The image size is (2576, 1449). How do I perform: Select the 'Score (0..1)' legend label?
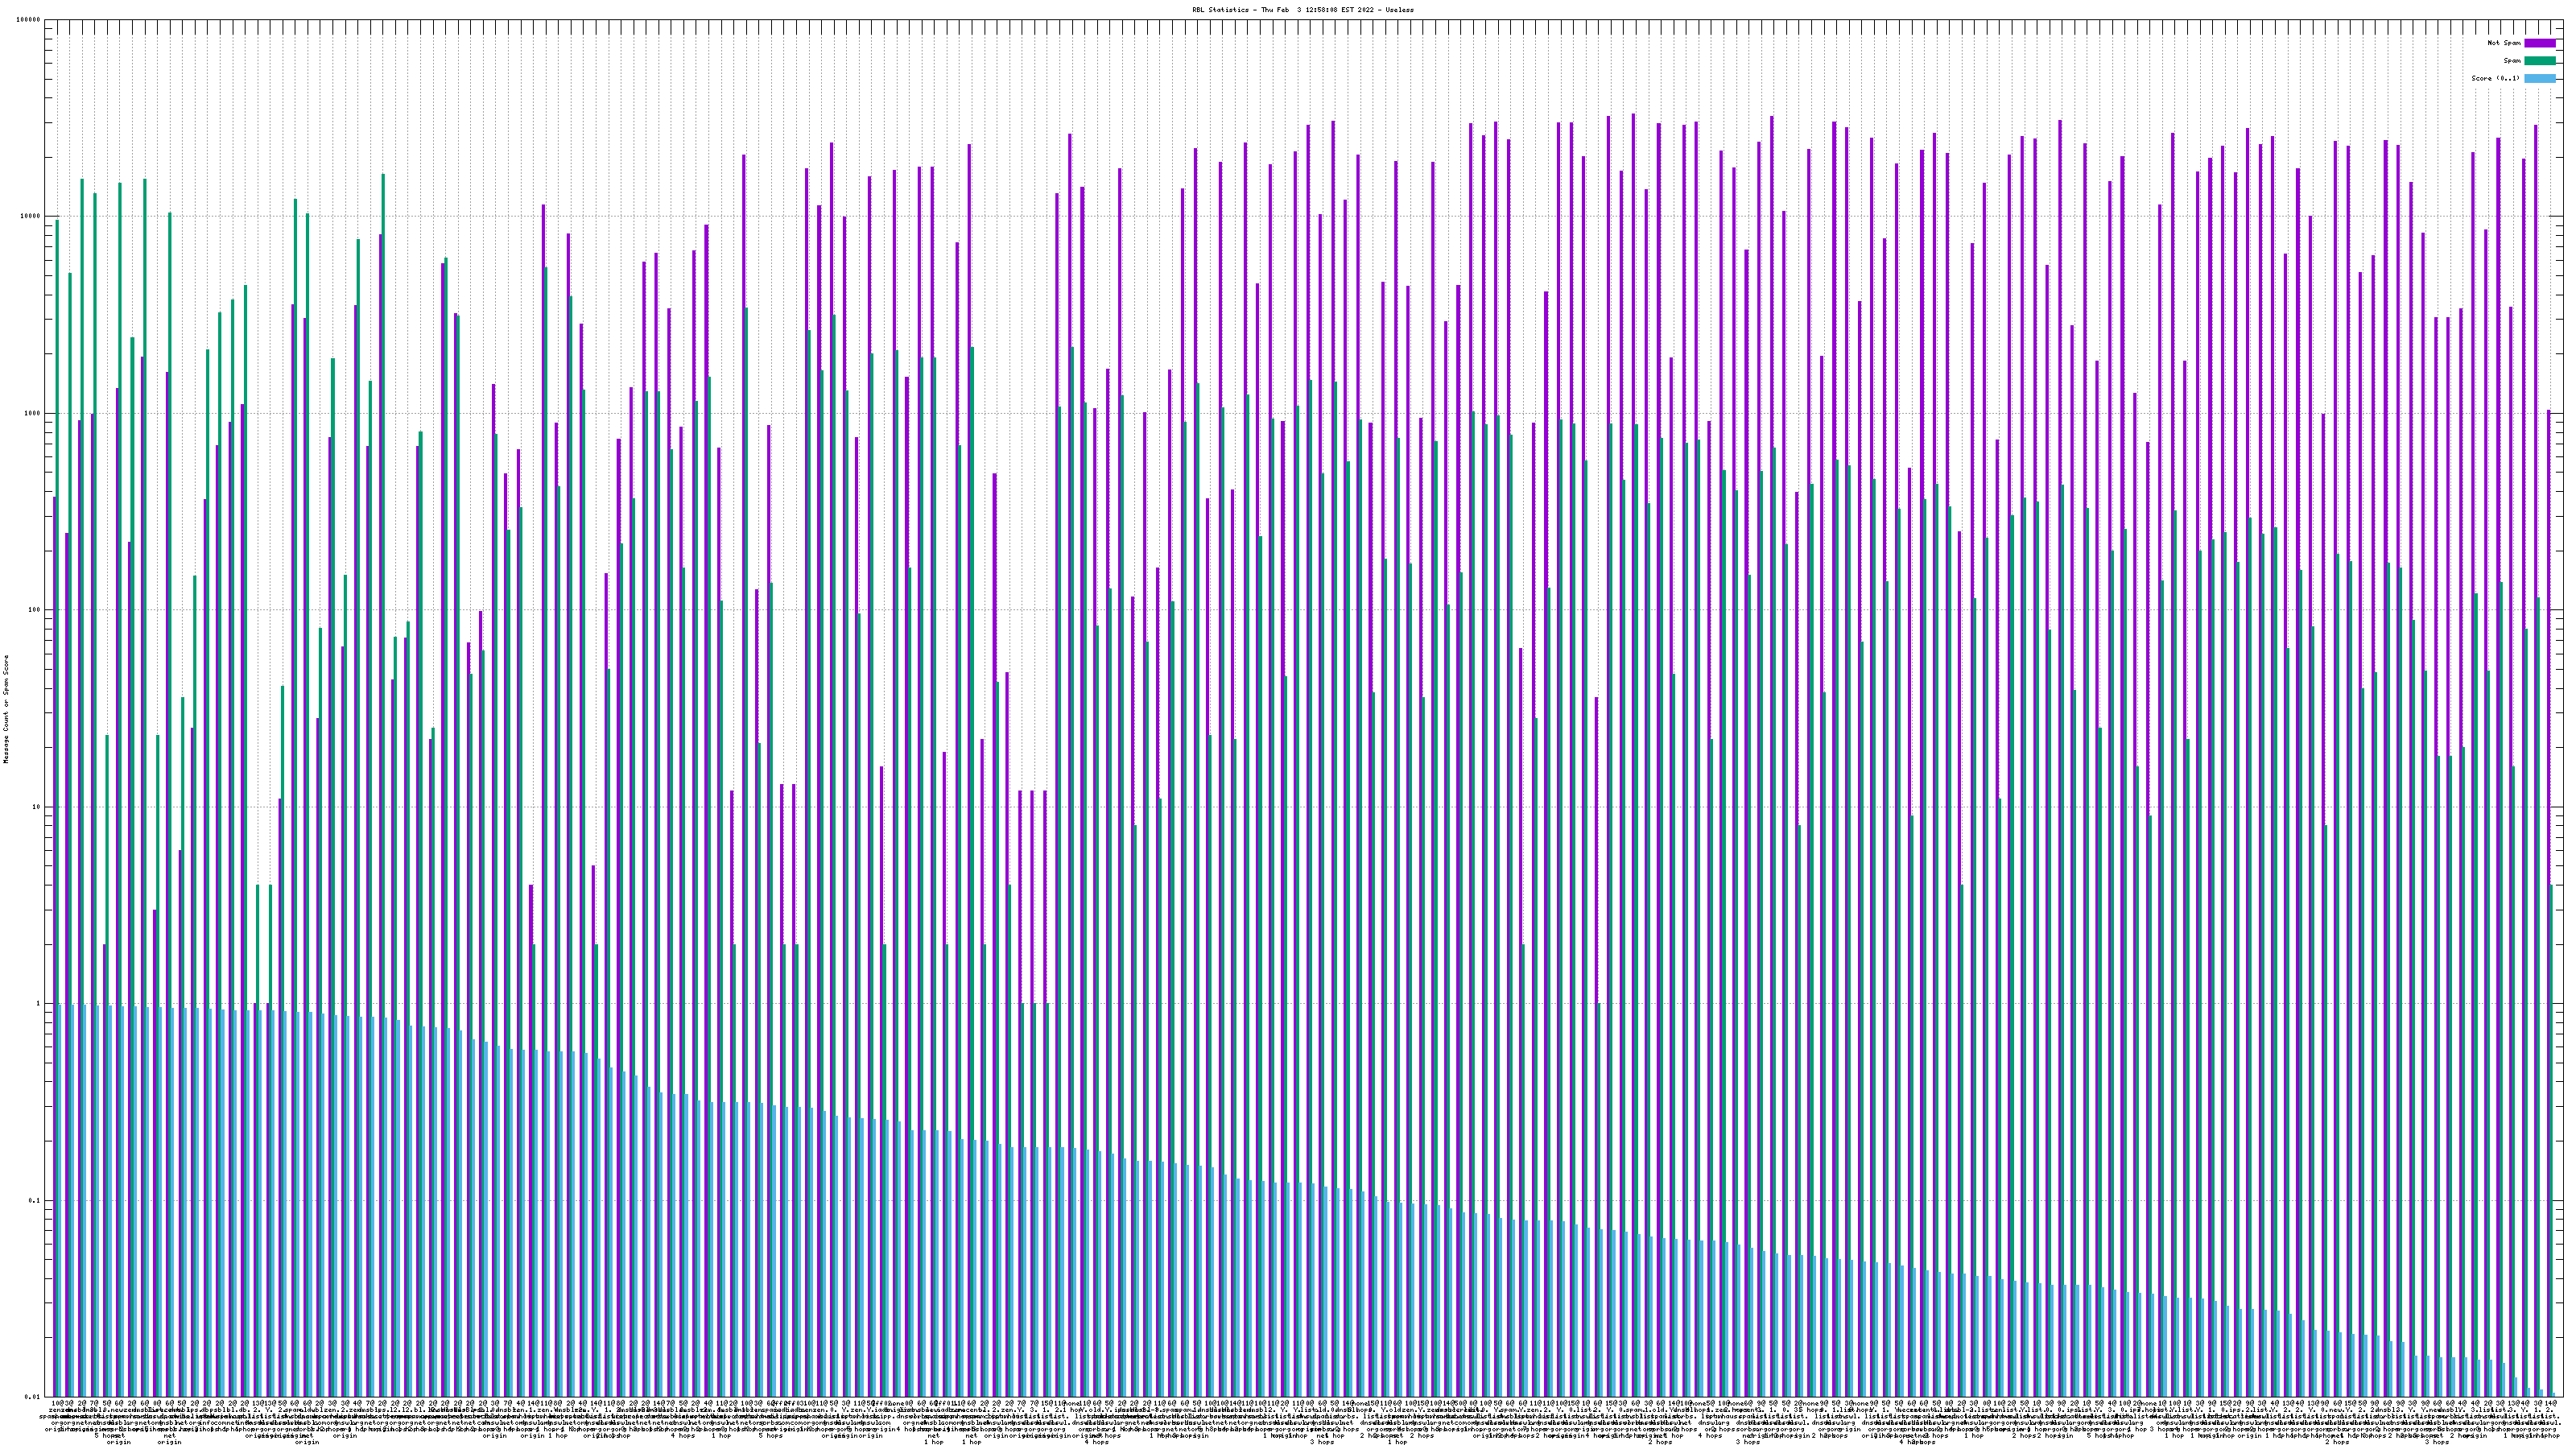(x=2495, y=78)
